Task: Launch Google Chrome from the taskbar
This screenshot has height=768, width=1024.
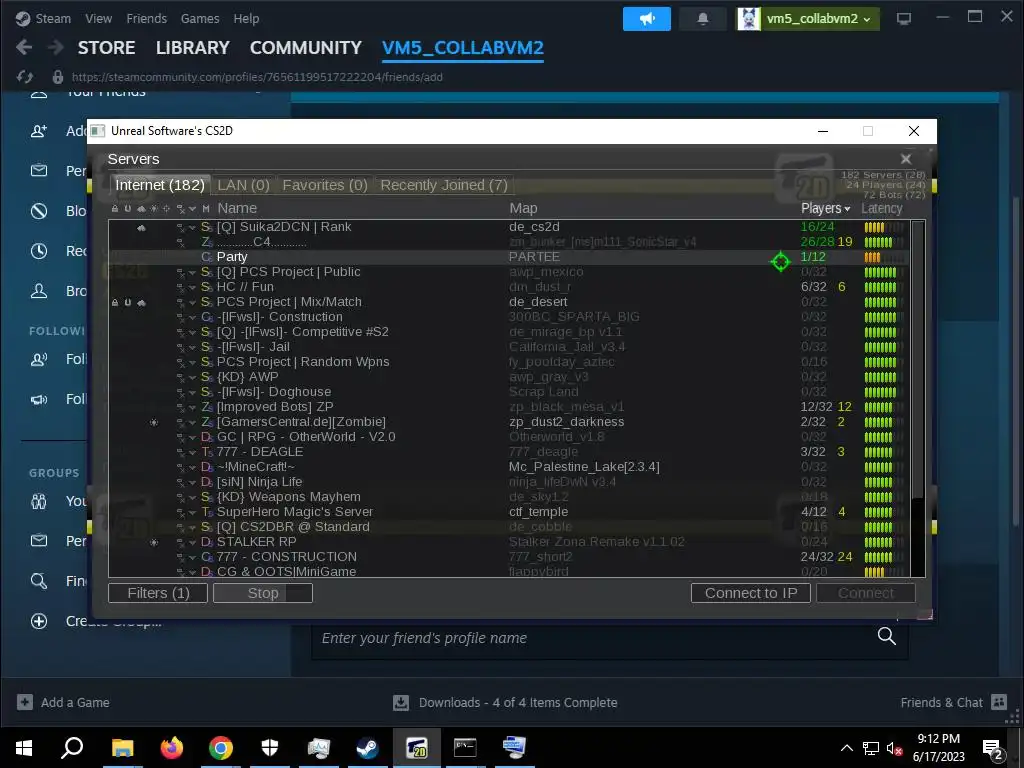Action: (221, 747)
